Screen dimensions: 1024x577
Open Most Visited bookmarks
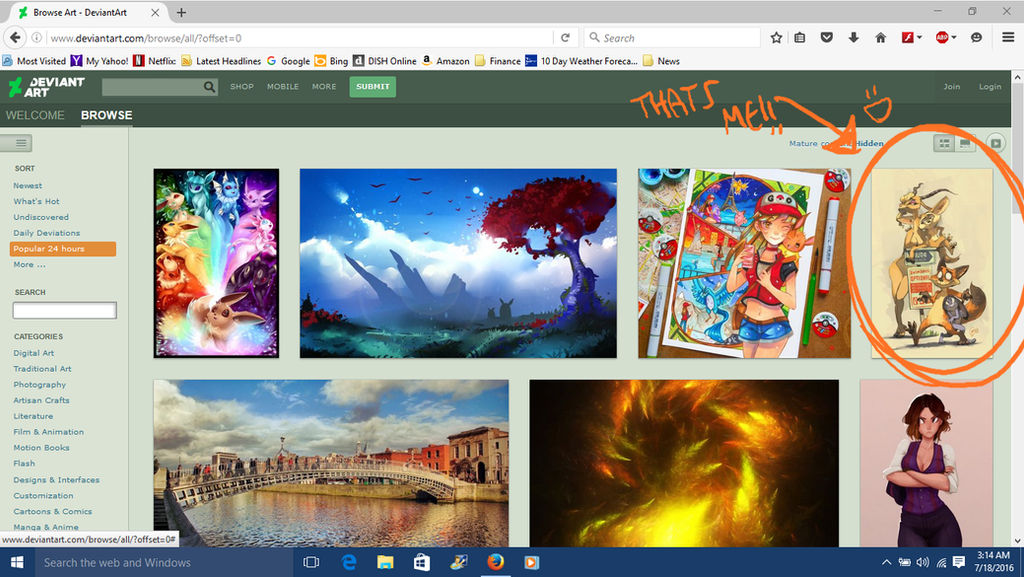[x=34, y=61]
